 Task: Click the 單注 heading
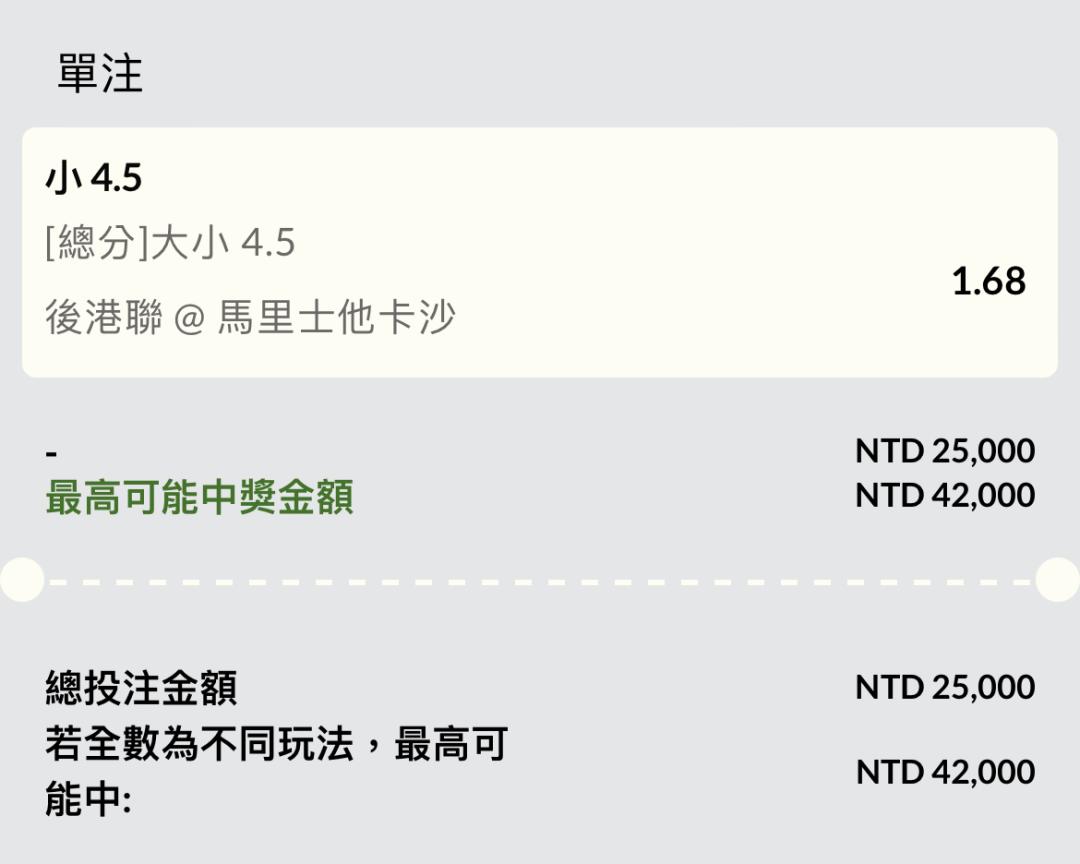coord(100,74)
